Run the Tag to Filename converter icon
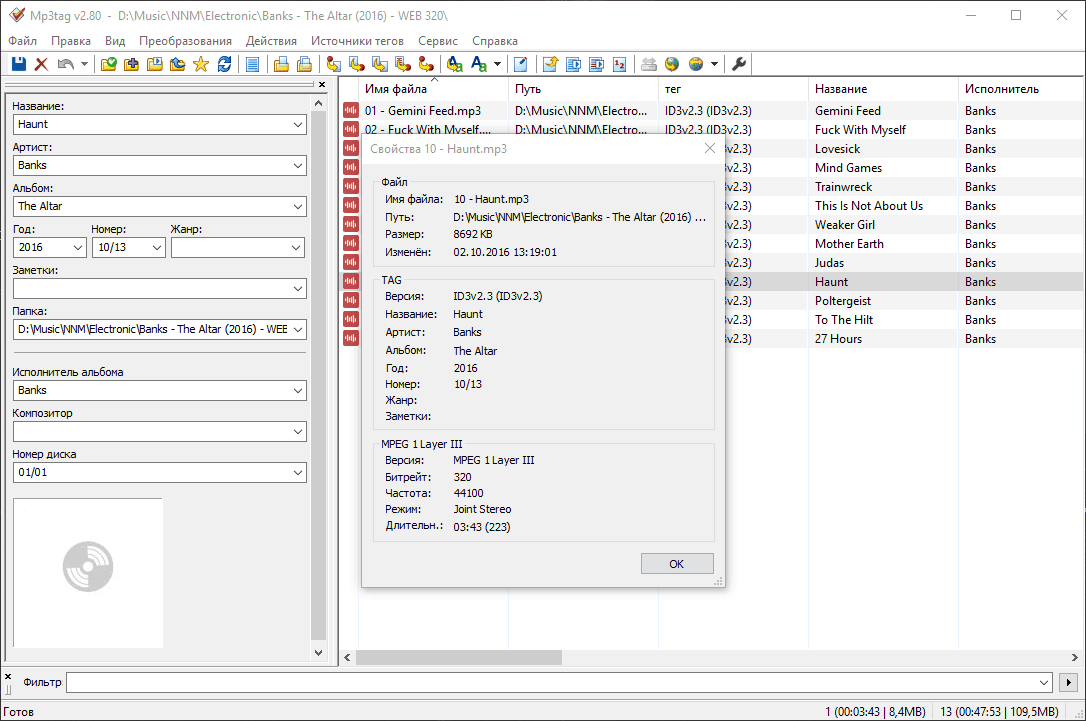Image resolution: width=1086 pixels, height=721 pixels. [x=334, y=64]
